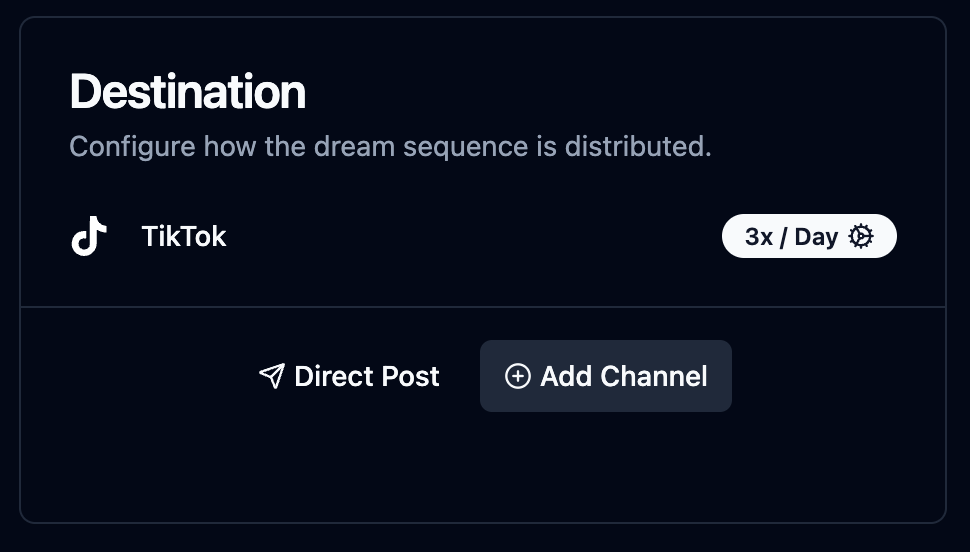
Task: Open the 3x / Day frequency badge
Action: (x=809, y=236)
